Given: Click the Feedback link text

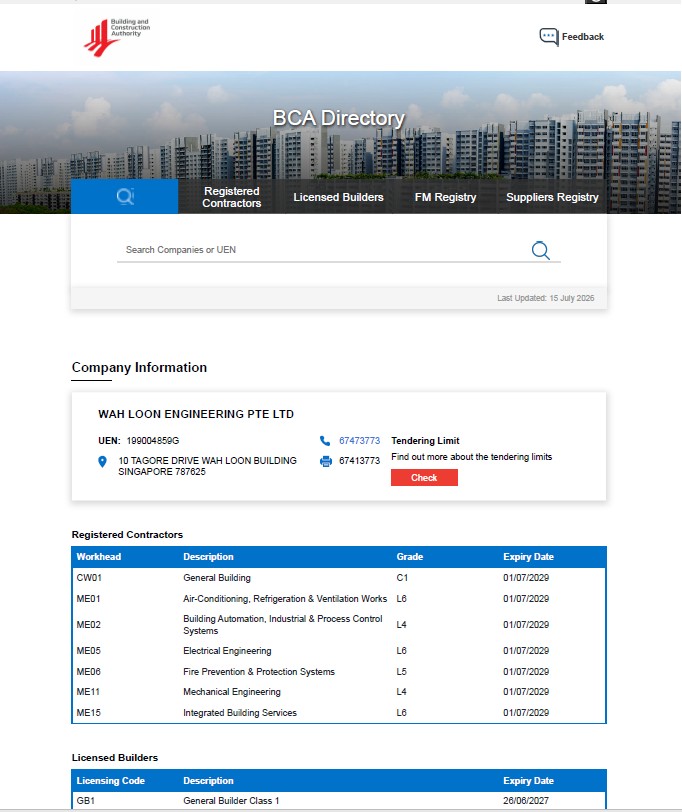Looking at the screenshot, I should tap(583, 37).
